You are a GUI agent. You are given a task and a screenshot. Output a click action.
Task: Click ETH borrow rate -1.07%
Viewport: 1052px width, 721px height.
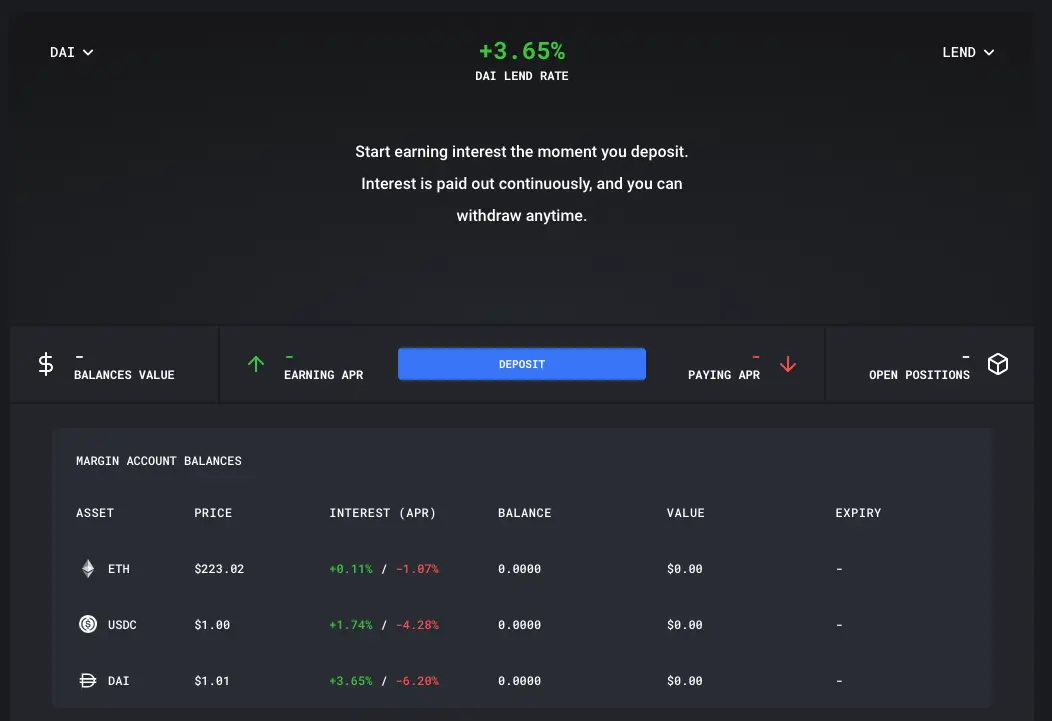pos(417,569)
